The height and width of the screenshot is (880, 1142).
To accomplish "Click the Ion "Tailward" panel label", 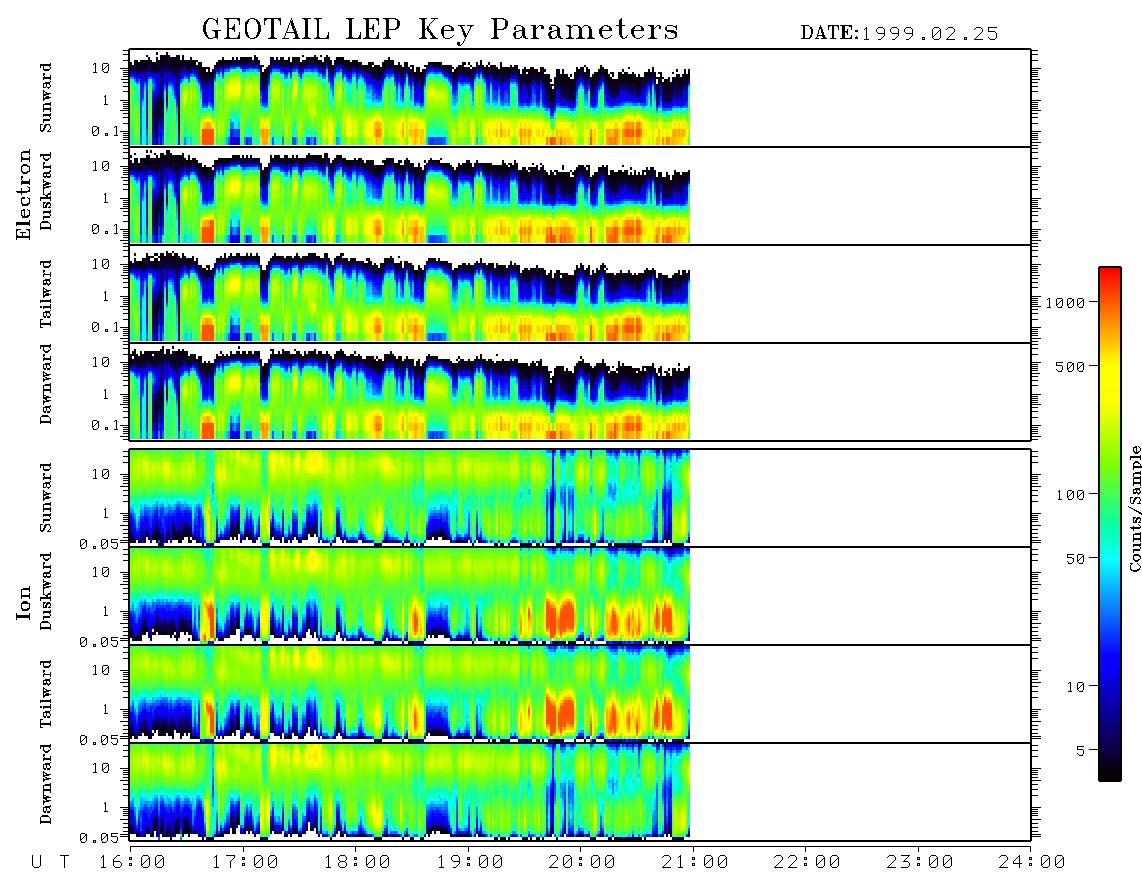I will point(46,694).
